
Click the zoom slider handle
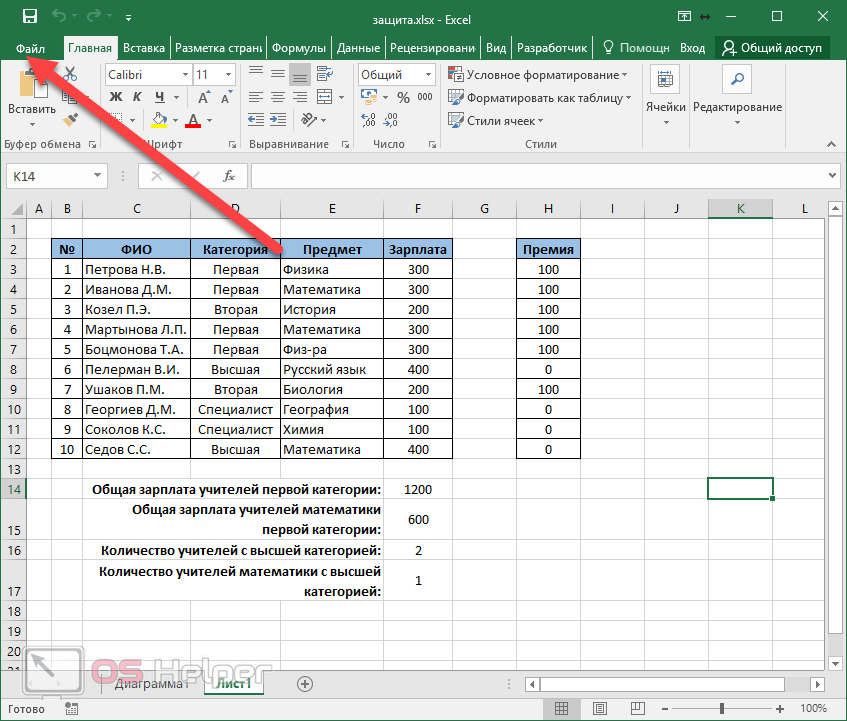(x=722, y=709)
